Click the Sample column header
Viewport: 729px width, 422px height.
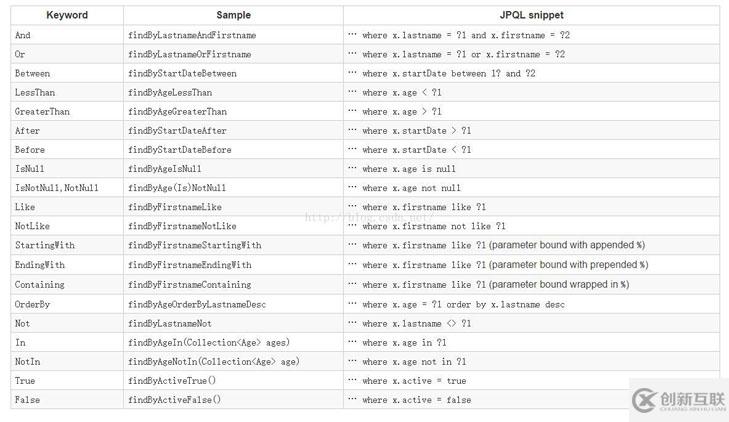tap(233, 15)
